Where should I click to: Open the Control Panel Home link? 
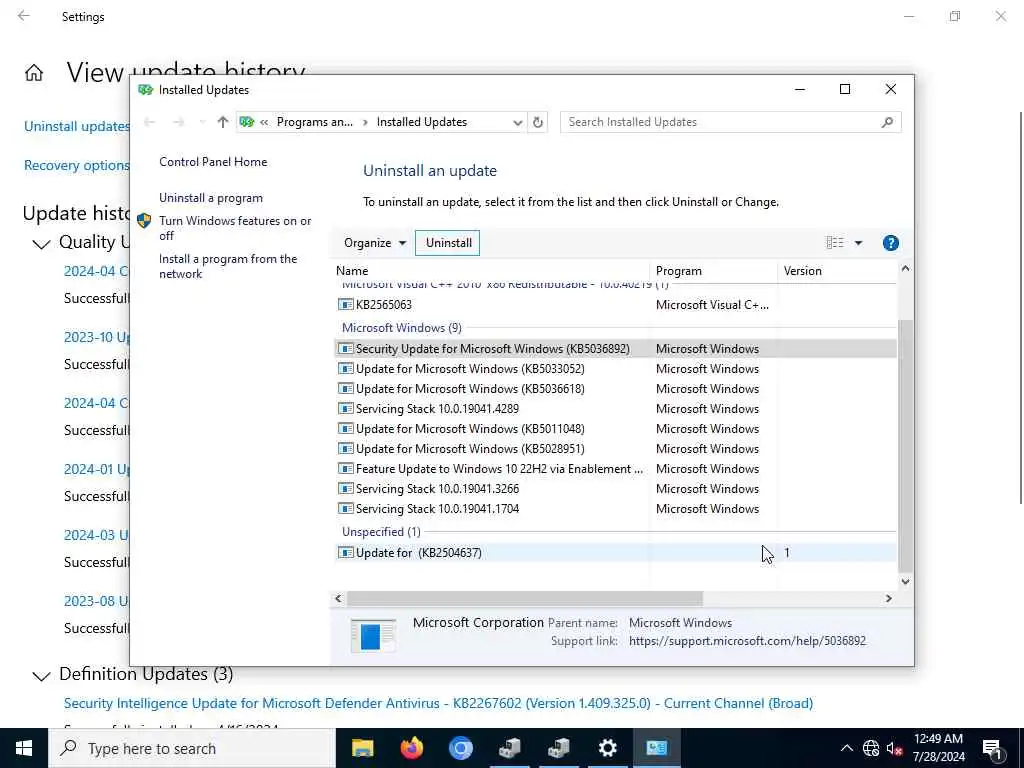click(213, 162)
